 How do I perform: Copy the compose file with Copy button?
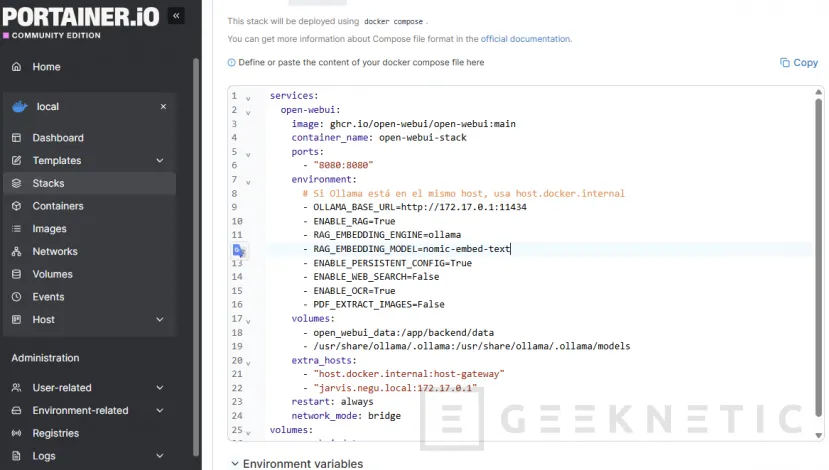(x=799, y=62)
